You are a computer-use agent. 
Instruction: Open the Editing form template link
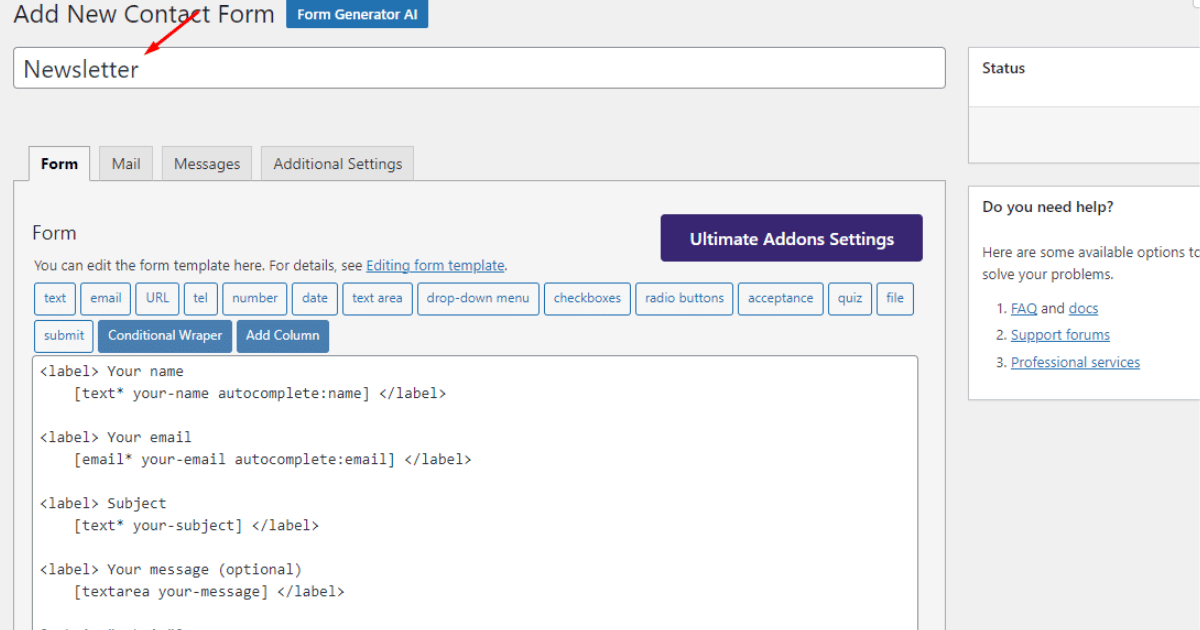(435, 266)
